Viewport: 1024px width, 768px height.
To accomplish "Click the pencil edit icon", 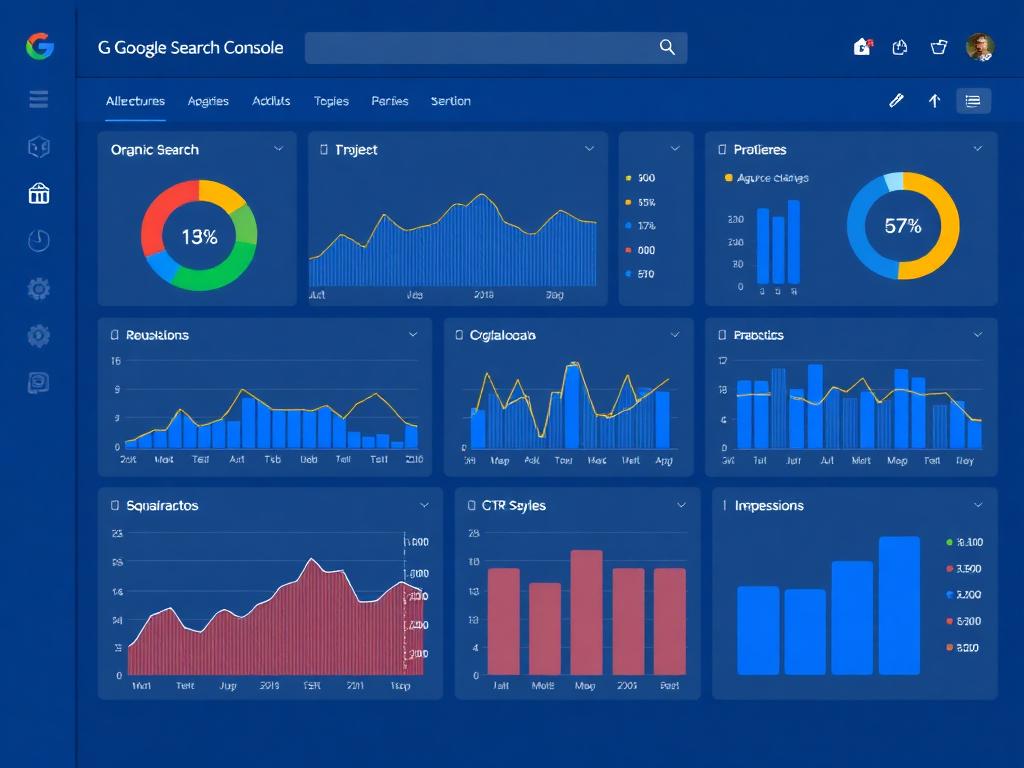I will click(x=896, y=101).
